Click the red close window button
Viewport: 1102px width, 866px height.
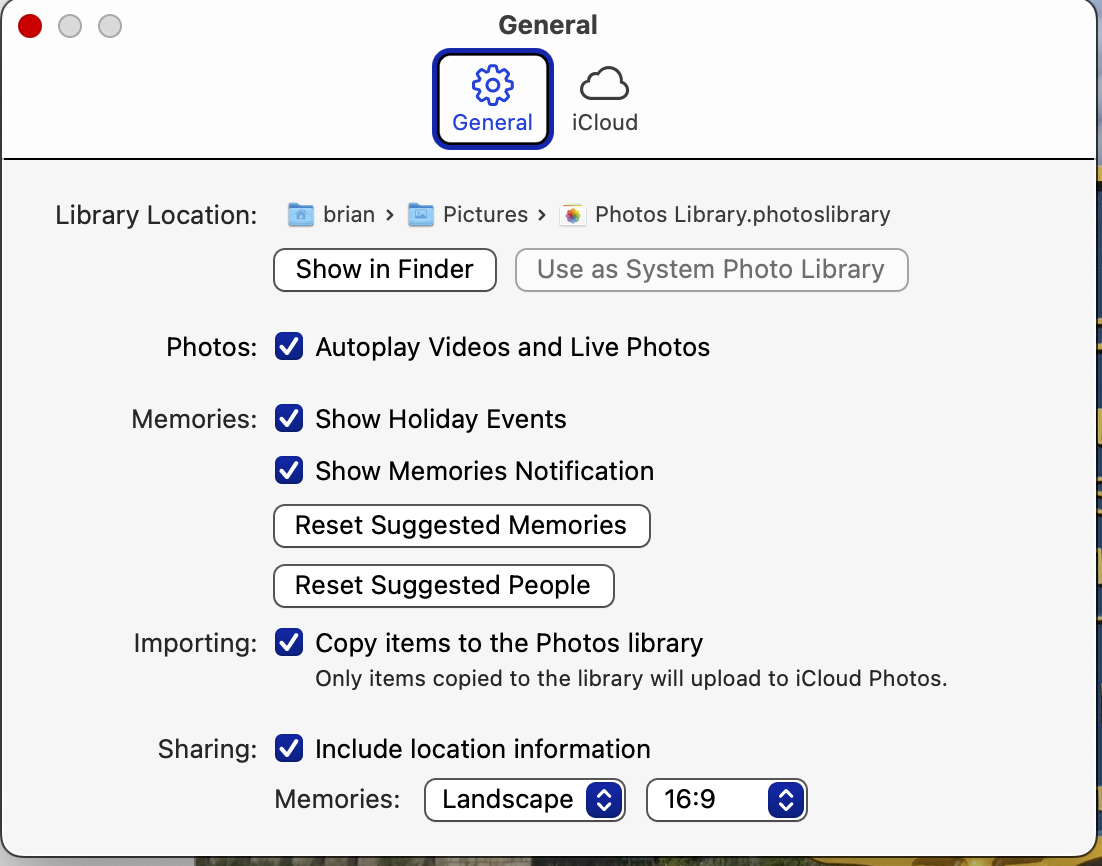(30, 26)
